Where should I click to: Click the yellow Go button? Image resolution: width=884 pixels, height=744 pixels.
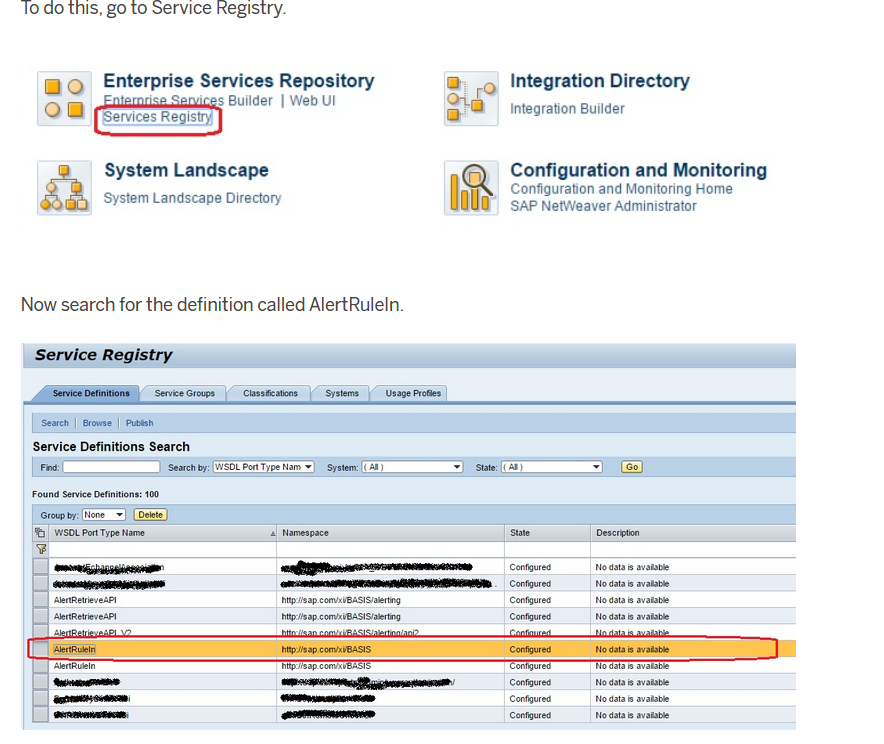pyautogui.click(x=631, y=467)
